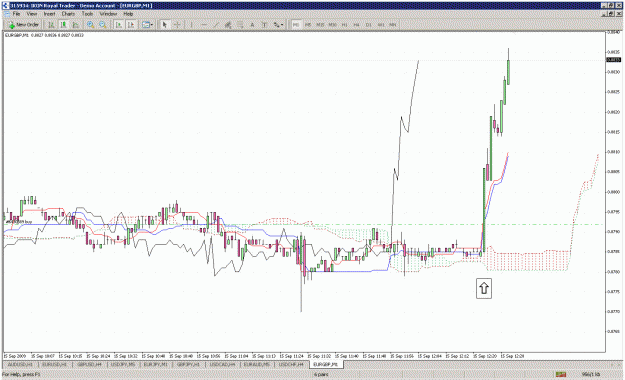Select the active EURGBP,M1 chart tab
Screen dimensions: 625x380
point(326,364)
